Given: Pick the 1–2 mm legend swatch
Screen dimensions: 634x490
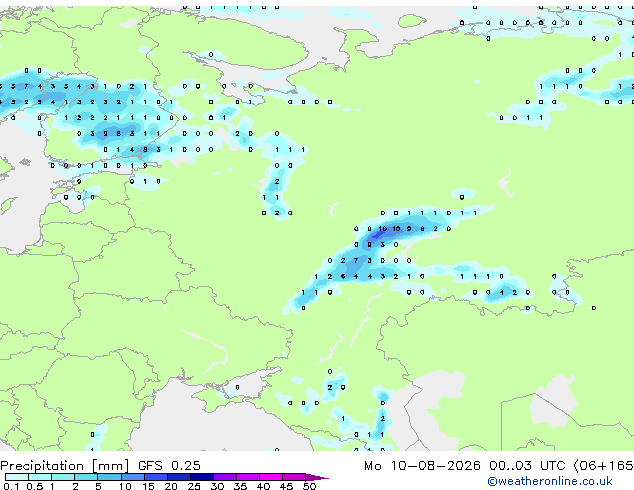Looking at the screenshot, I should tap(63, 477).
